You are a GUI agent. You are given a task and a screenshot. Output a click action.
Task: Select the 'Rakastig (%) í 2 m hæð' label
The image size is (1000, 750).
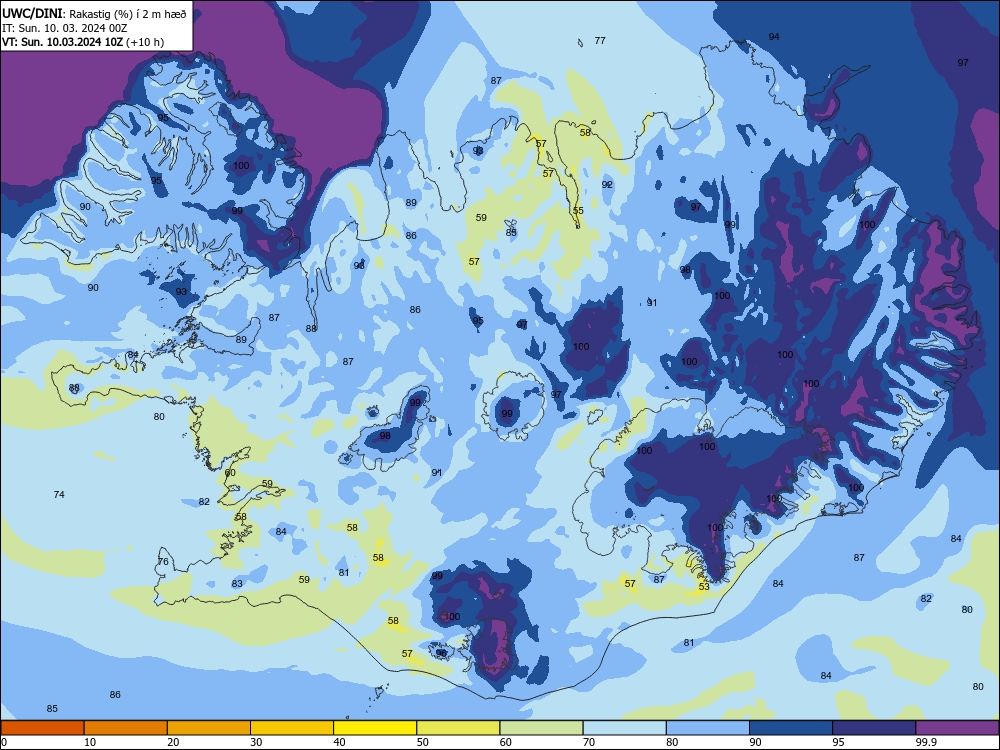128,14
